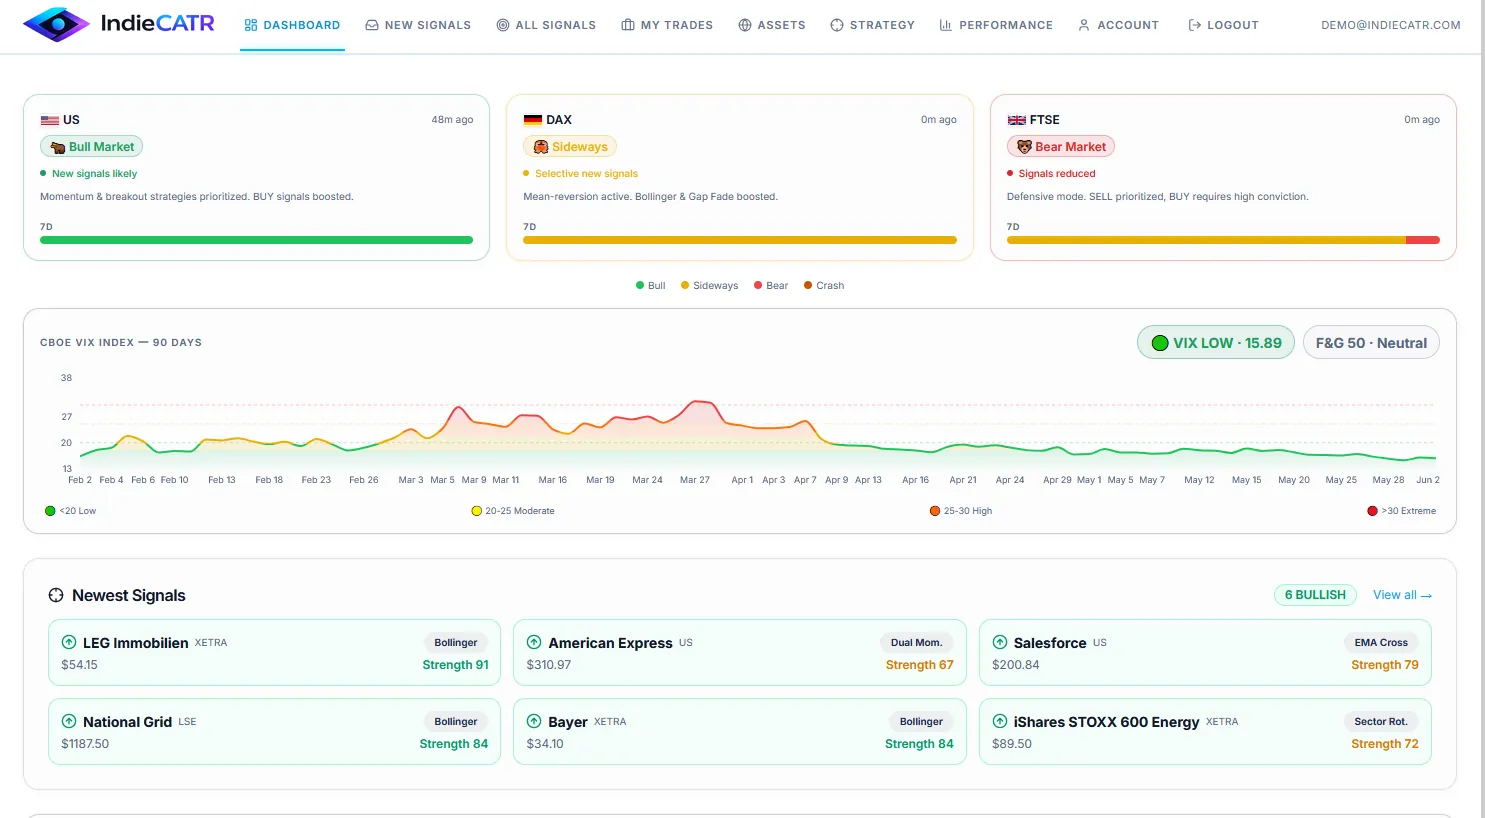The height and width of the screenshot is (818, 1485).
Task: Click the <20 Low legend swatch
Action: click(50, 511)
